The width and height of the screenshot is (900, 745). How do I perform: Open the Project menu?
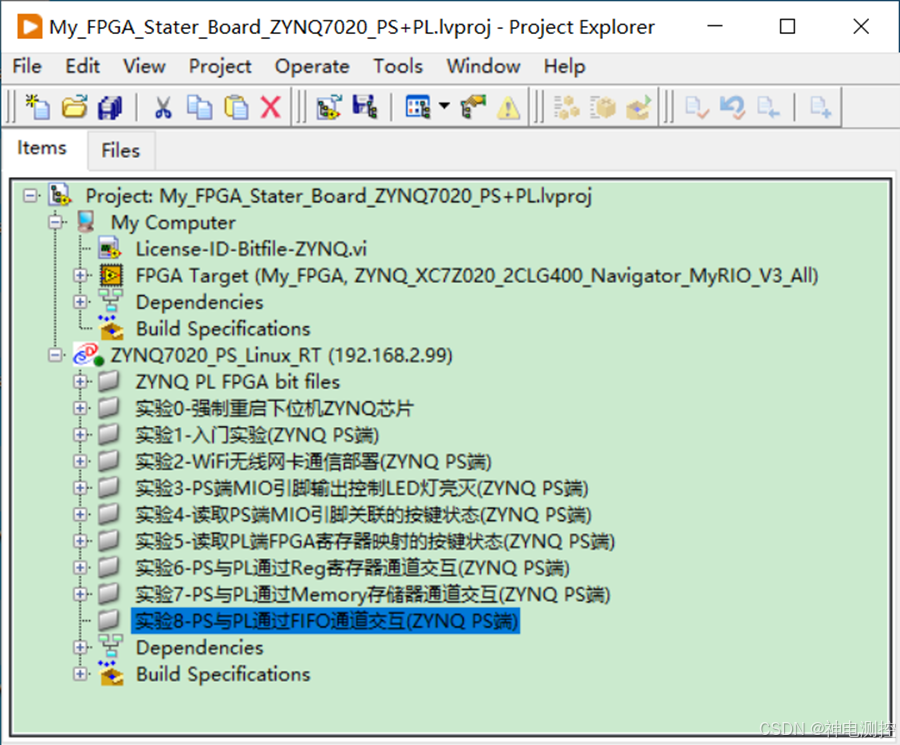click(x=220, y=67)
